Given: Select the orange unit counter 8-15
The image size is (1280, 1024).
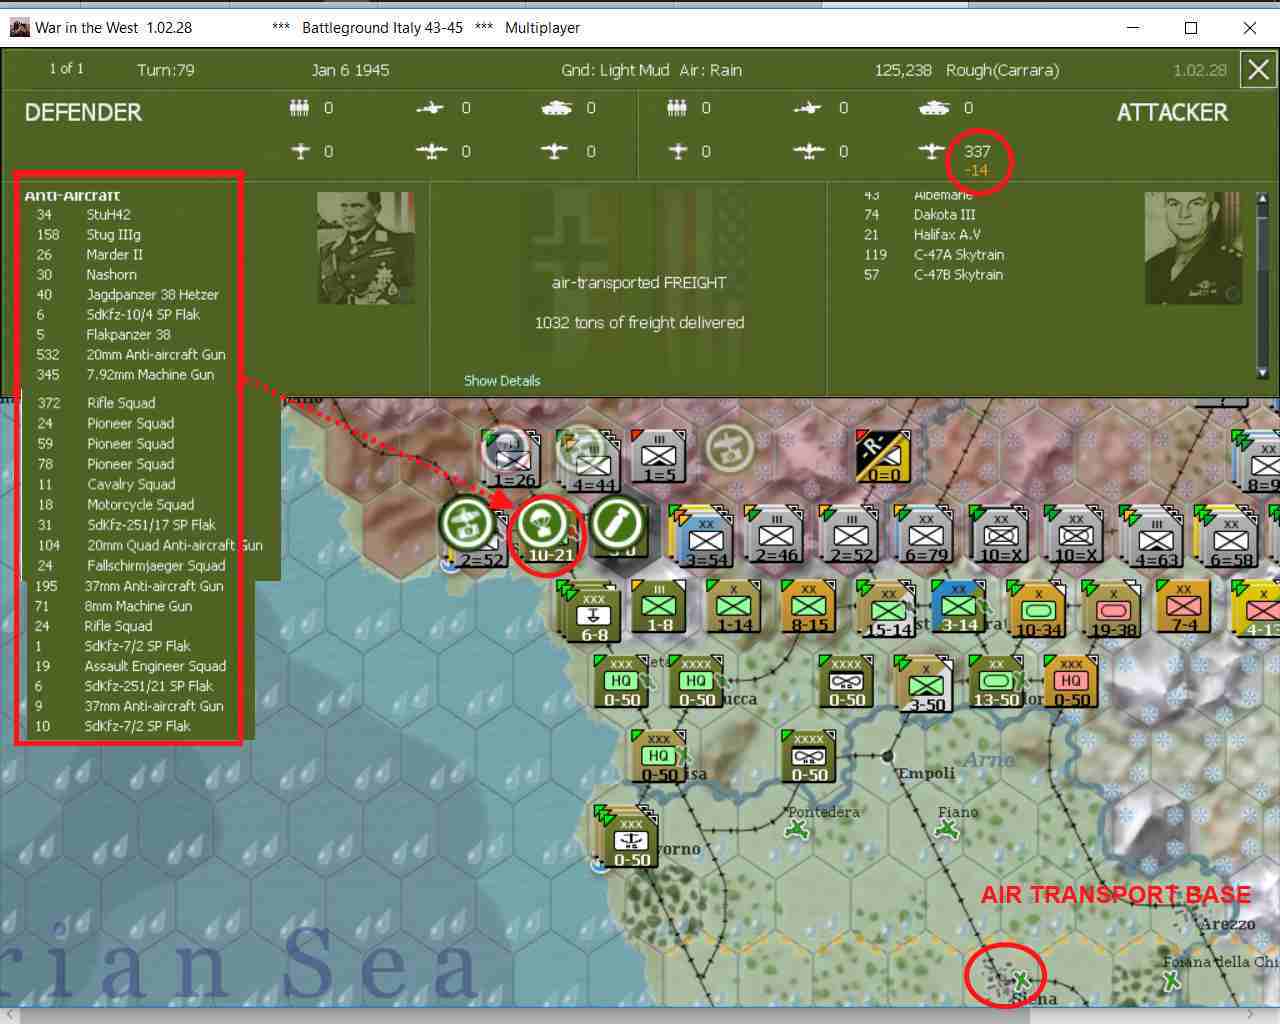Looking at the screenshot, I should pos(809,607).
